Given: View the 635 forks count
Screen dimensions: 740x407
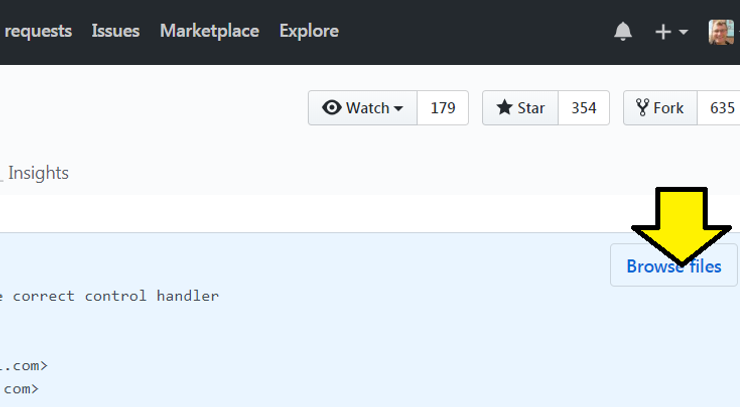Looking at the screenshot, I should tap(722, 108).
